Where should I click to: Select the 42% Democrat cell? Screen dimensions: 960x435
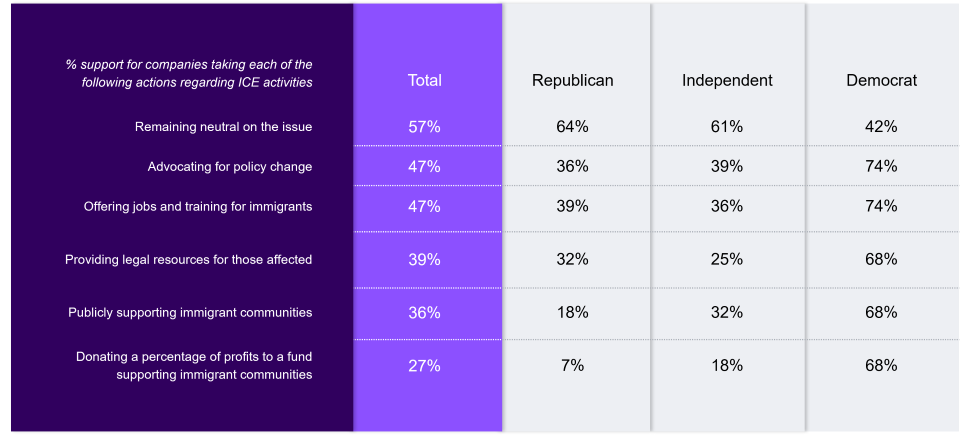coord(881,127)
